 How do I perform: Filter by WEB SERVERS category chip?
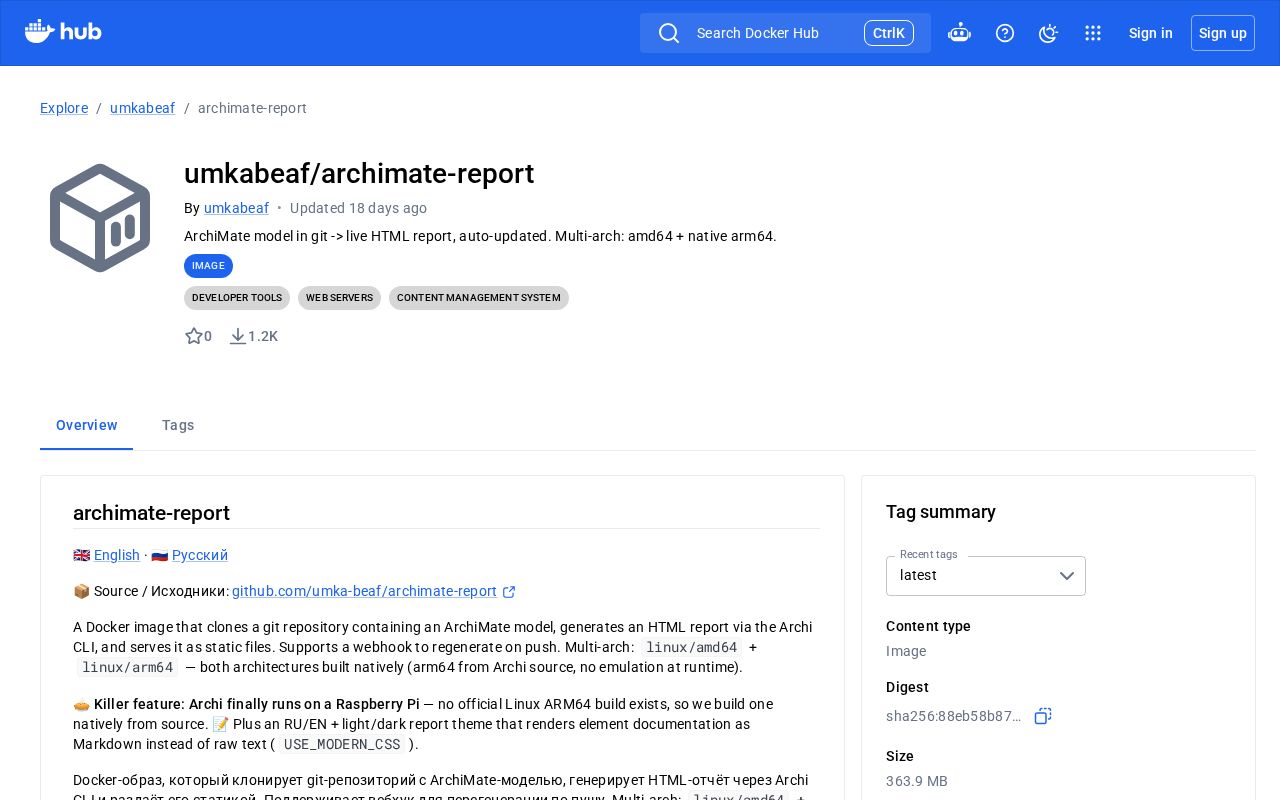coord(339,298)
